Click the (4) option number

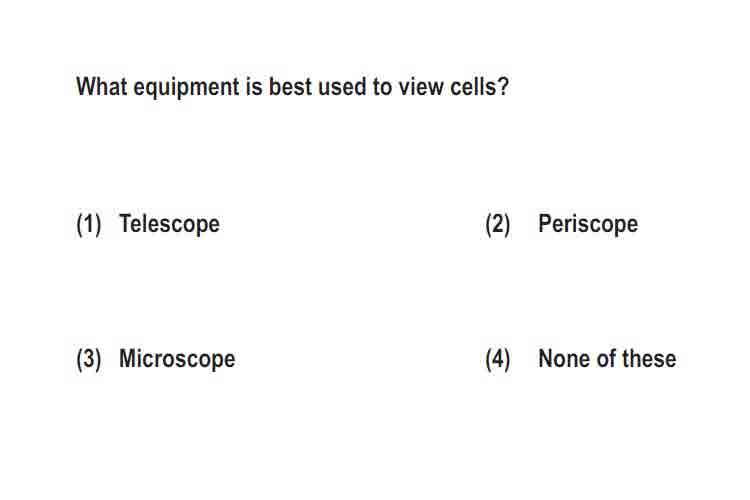(497, 359)
